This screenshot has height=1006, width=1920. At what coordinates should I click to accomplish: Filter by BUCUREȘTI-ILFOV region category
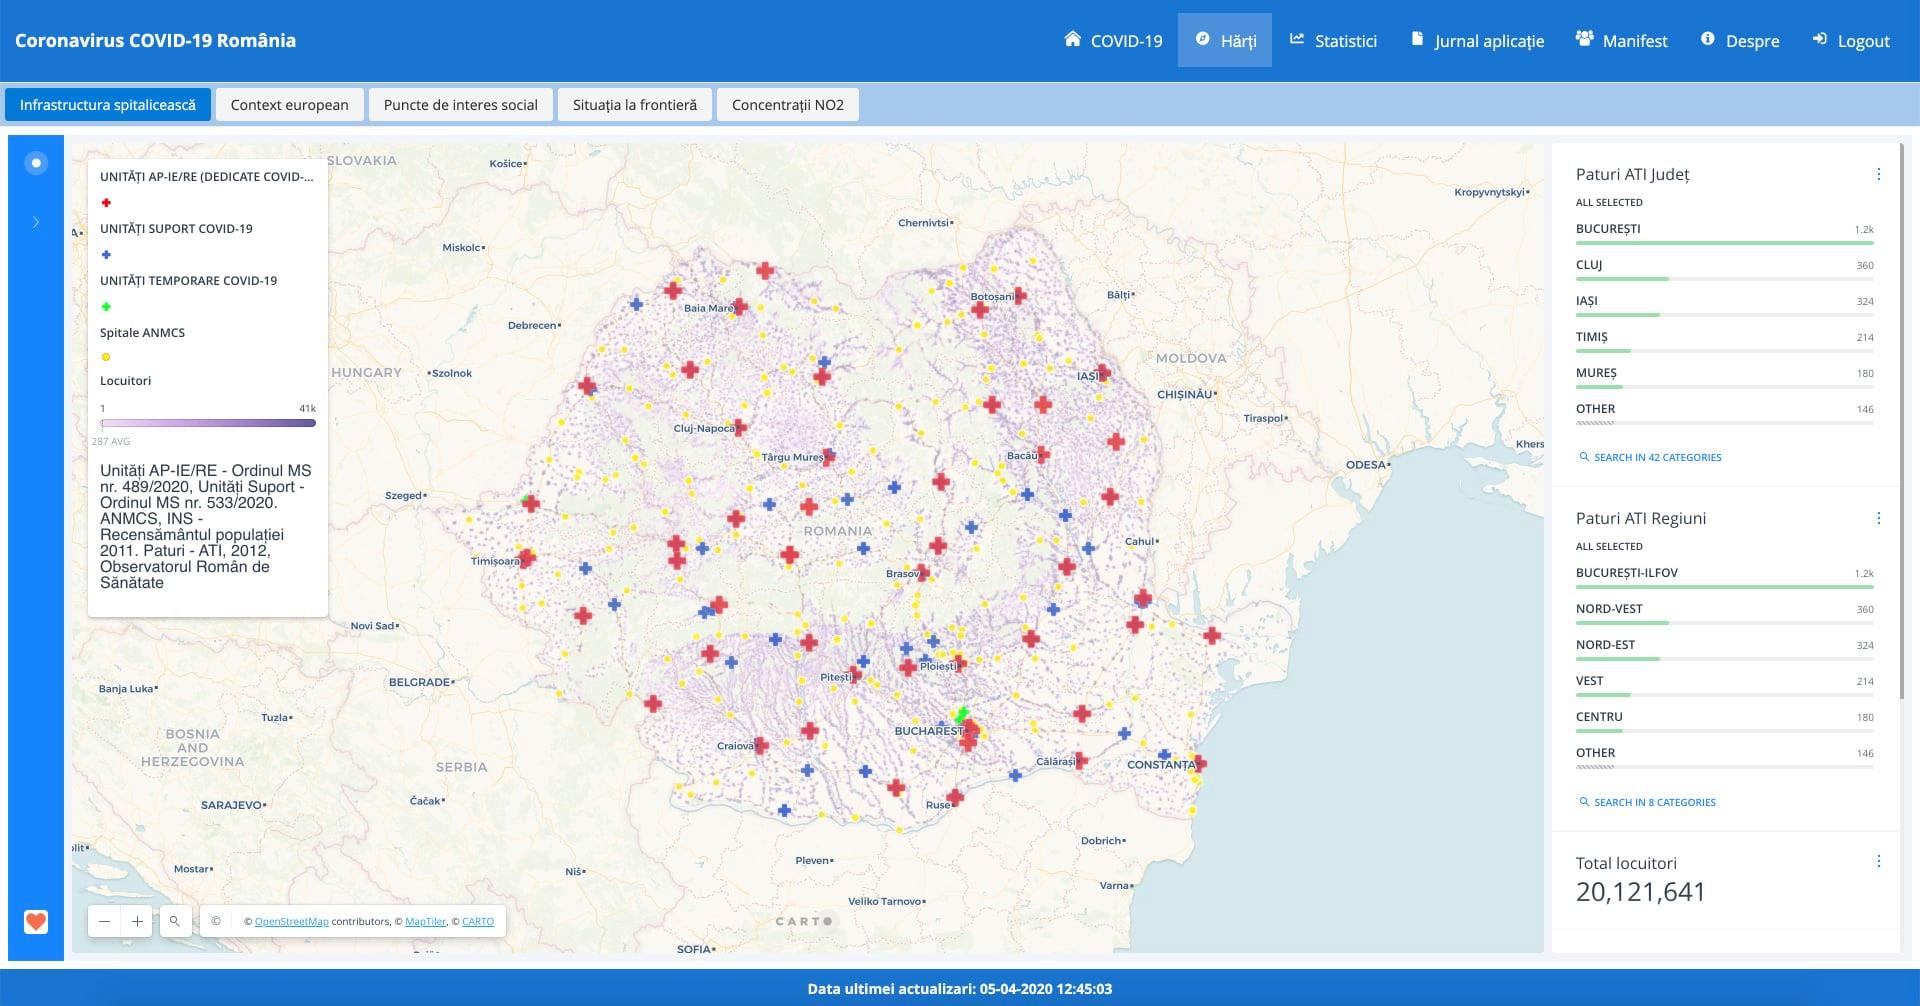click(1725, 576)
